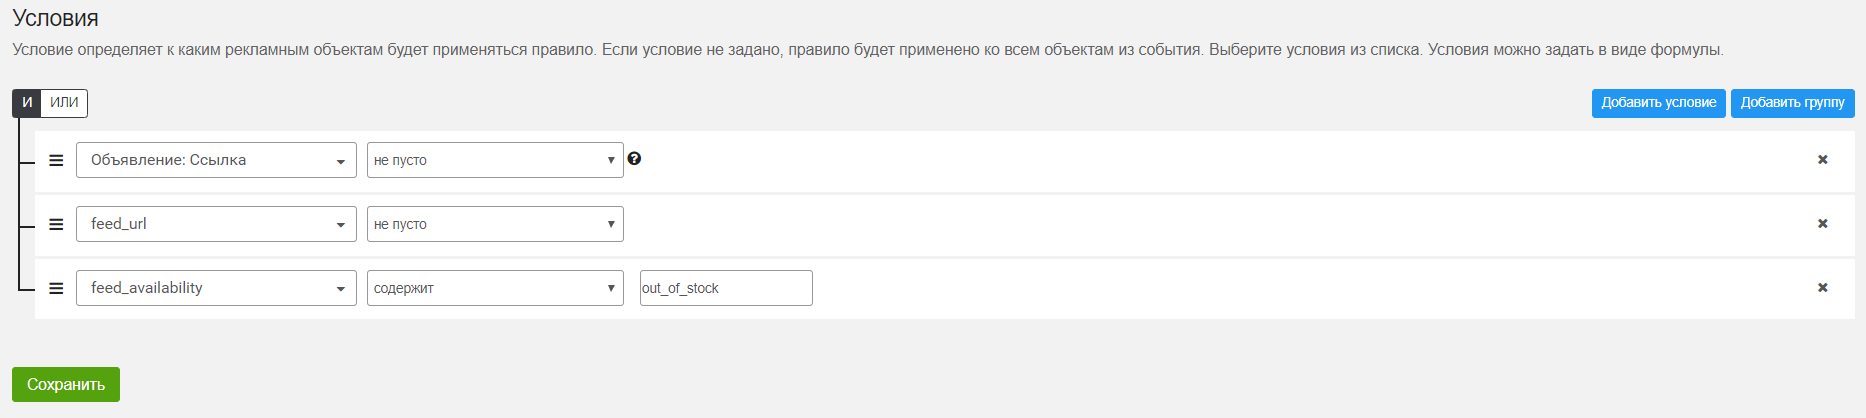
Task: Switch operator to ИЛИ
Action: click(64, 103)
